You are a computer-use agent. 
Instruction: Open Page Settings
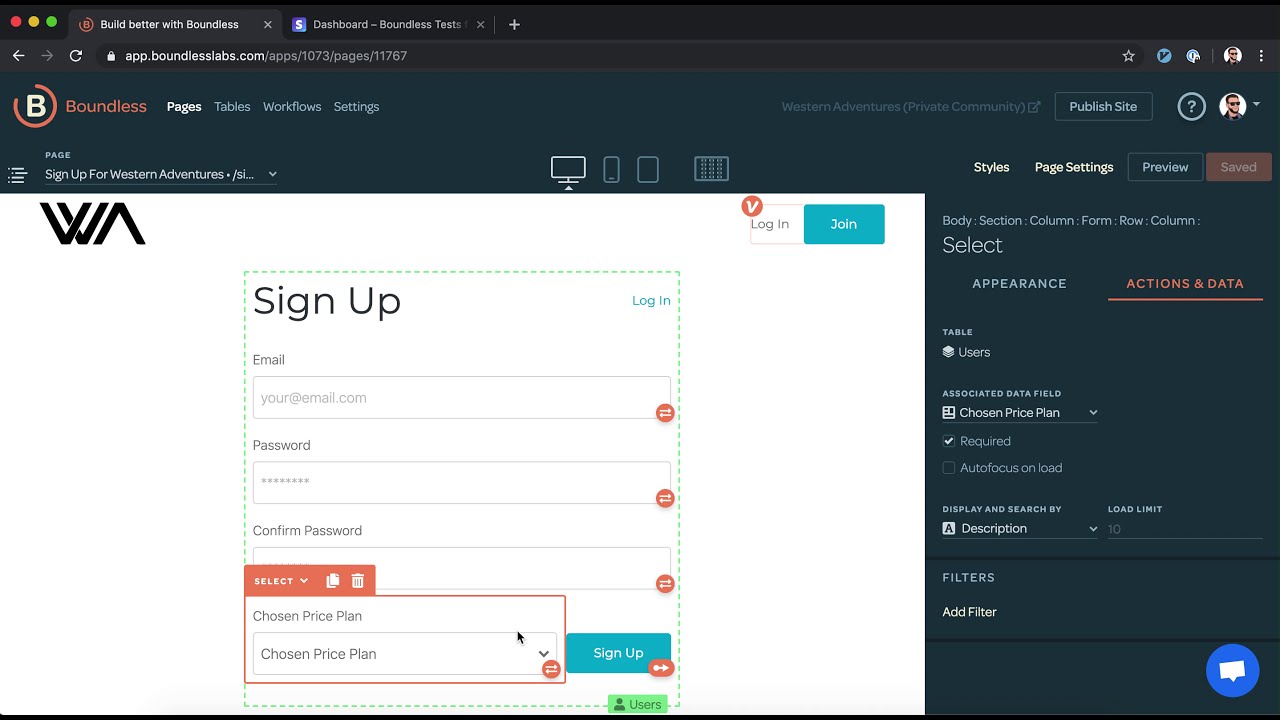[1074, 167]
